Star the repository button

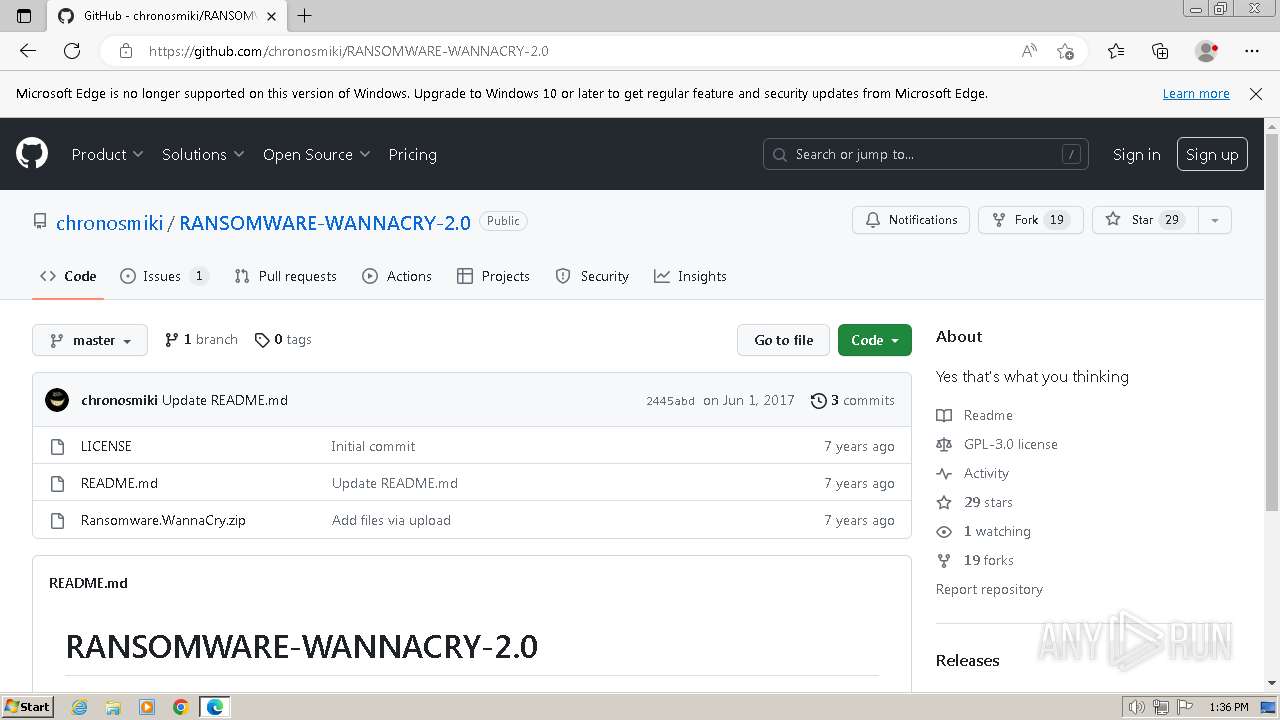point(1146,220)
